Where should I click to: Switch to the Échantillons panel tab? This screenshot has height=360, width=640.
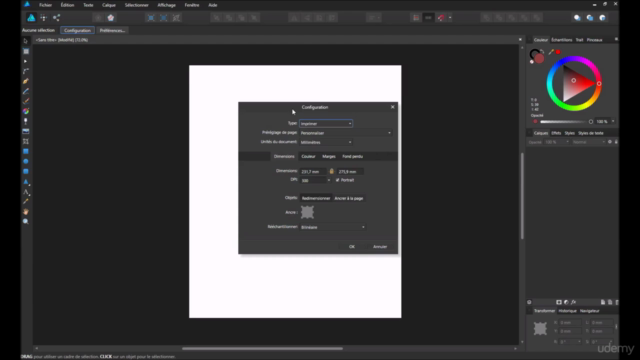tap(562, 40)
